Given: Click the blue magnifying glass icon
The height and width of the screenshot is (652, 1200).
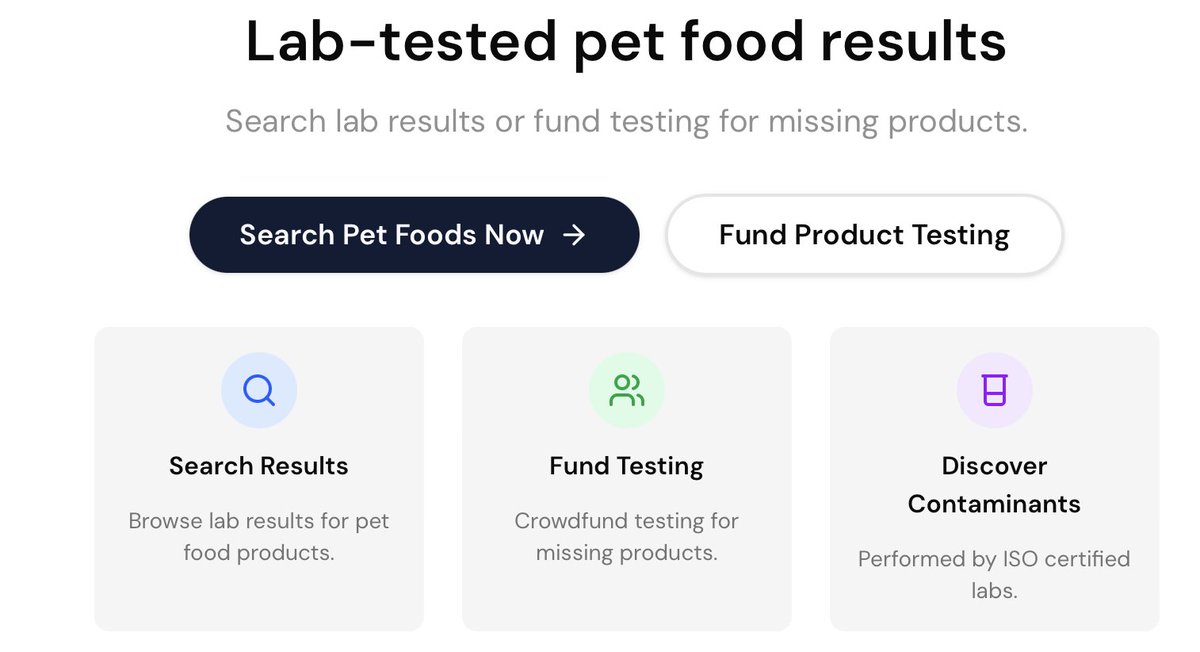Looking at the screenshot, I should 259,389.
